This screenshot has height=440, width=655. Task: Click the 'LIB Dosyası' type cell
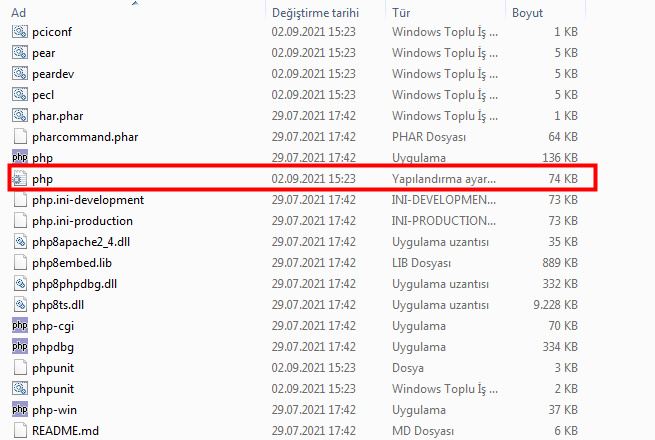[x=421, y=263]
